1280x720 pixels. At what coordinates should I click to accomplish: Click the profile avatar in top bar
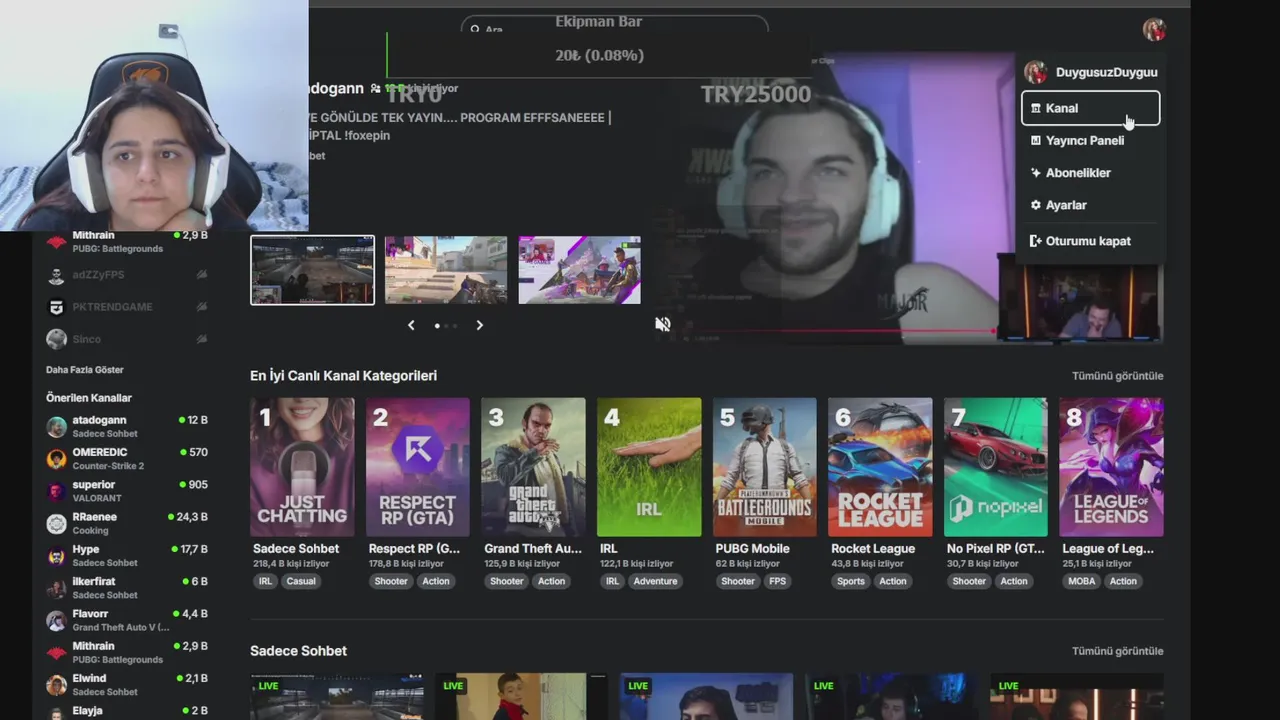point(1154,29)
